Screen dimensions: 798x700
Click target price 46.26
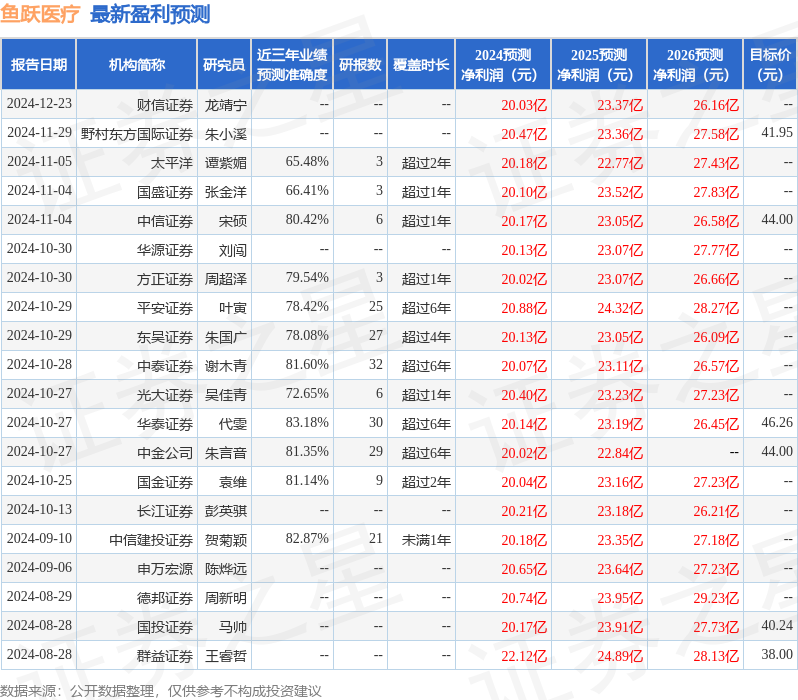(x=777, y=423)
